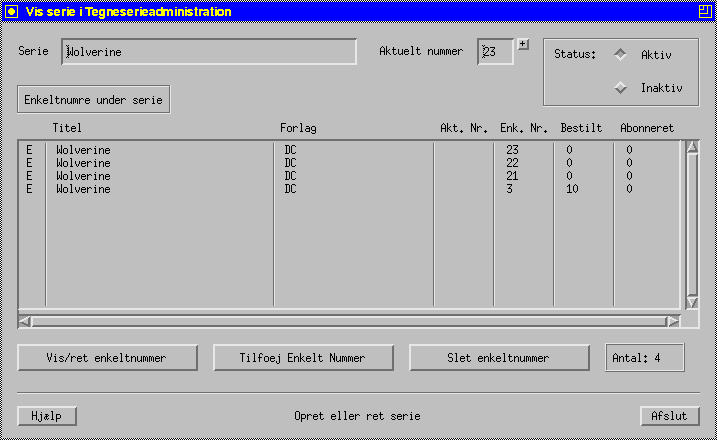Click the list's scroll down arrow
The width and height of the screenshot is (717, 440).
point(692,302)
